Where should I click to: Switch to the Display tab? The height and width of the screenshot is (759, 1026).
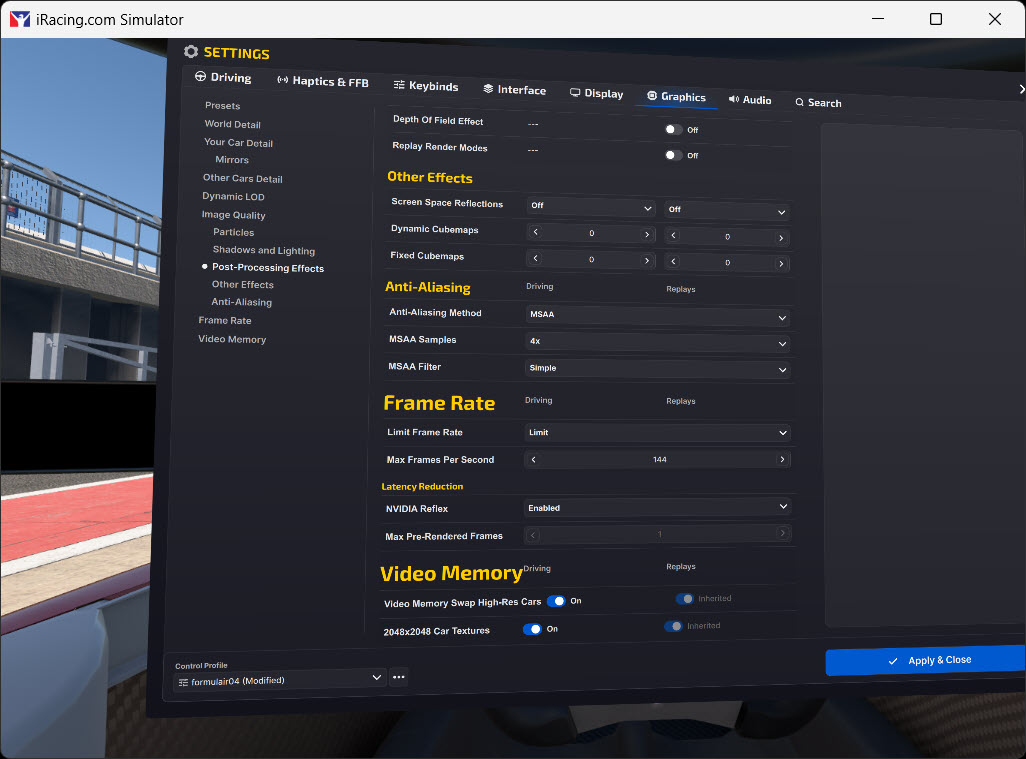coord(597,94)
